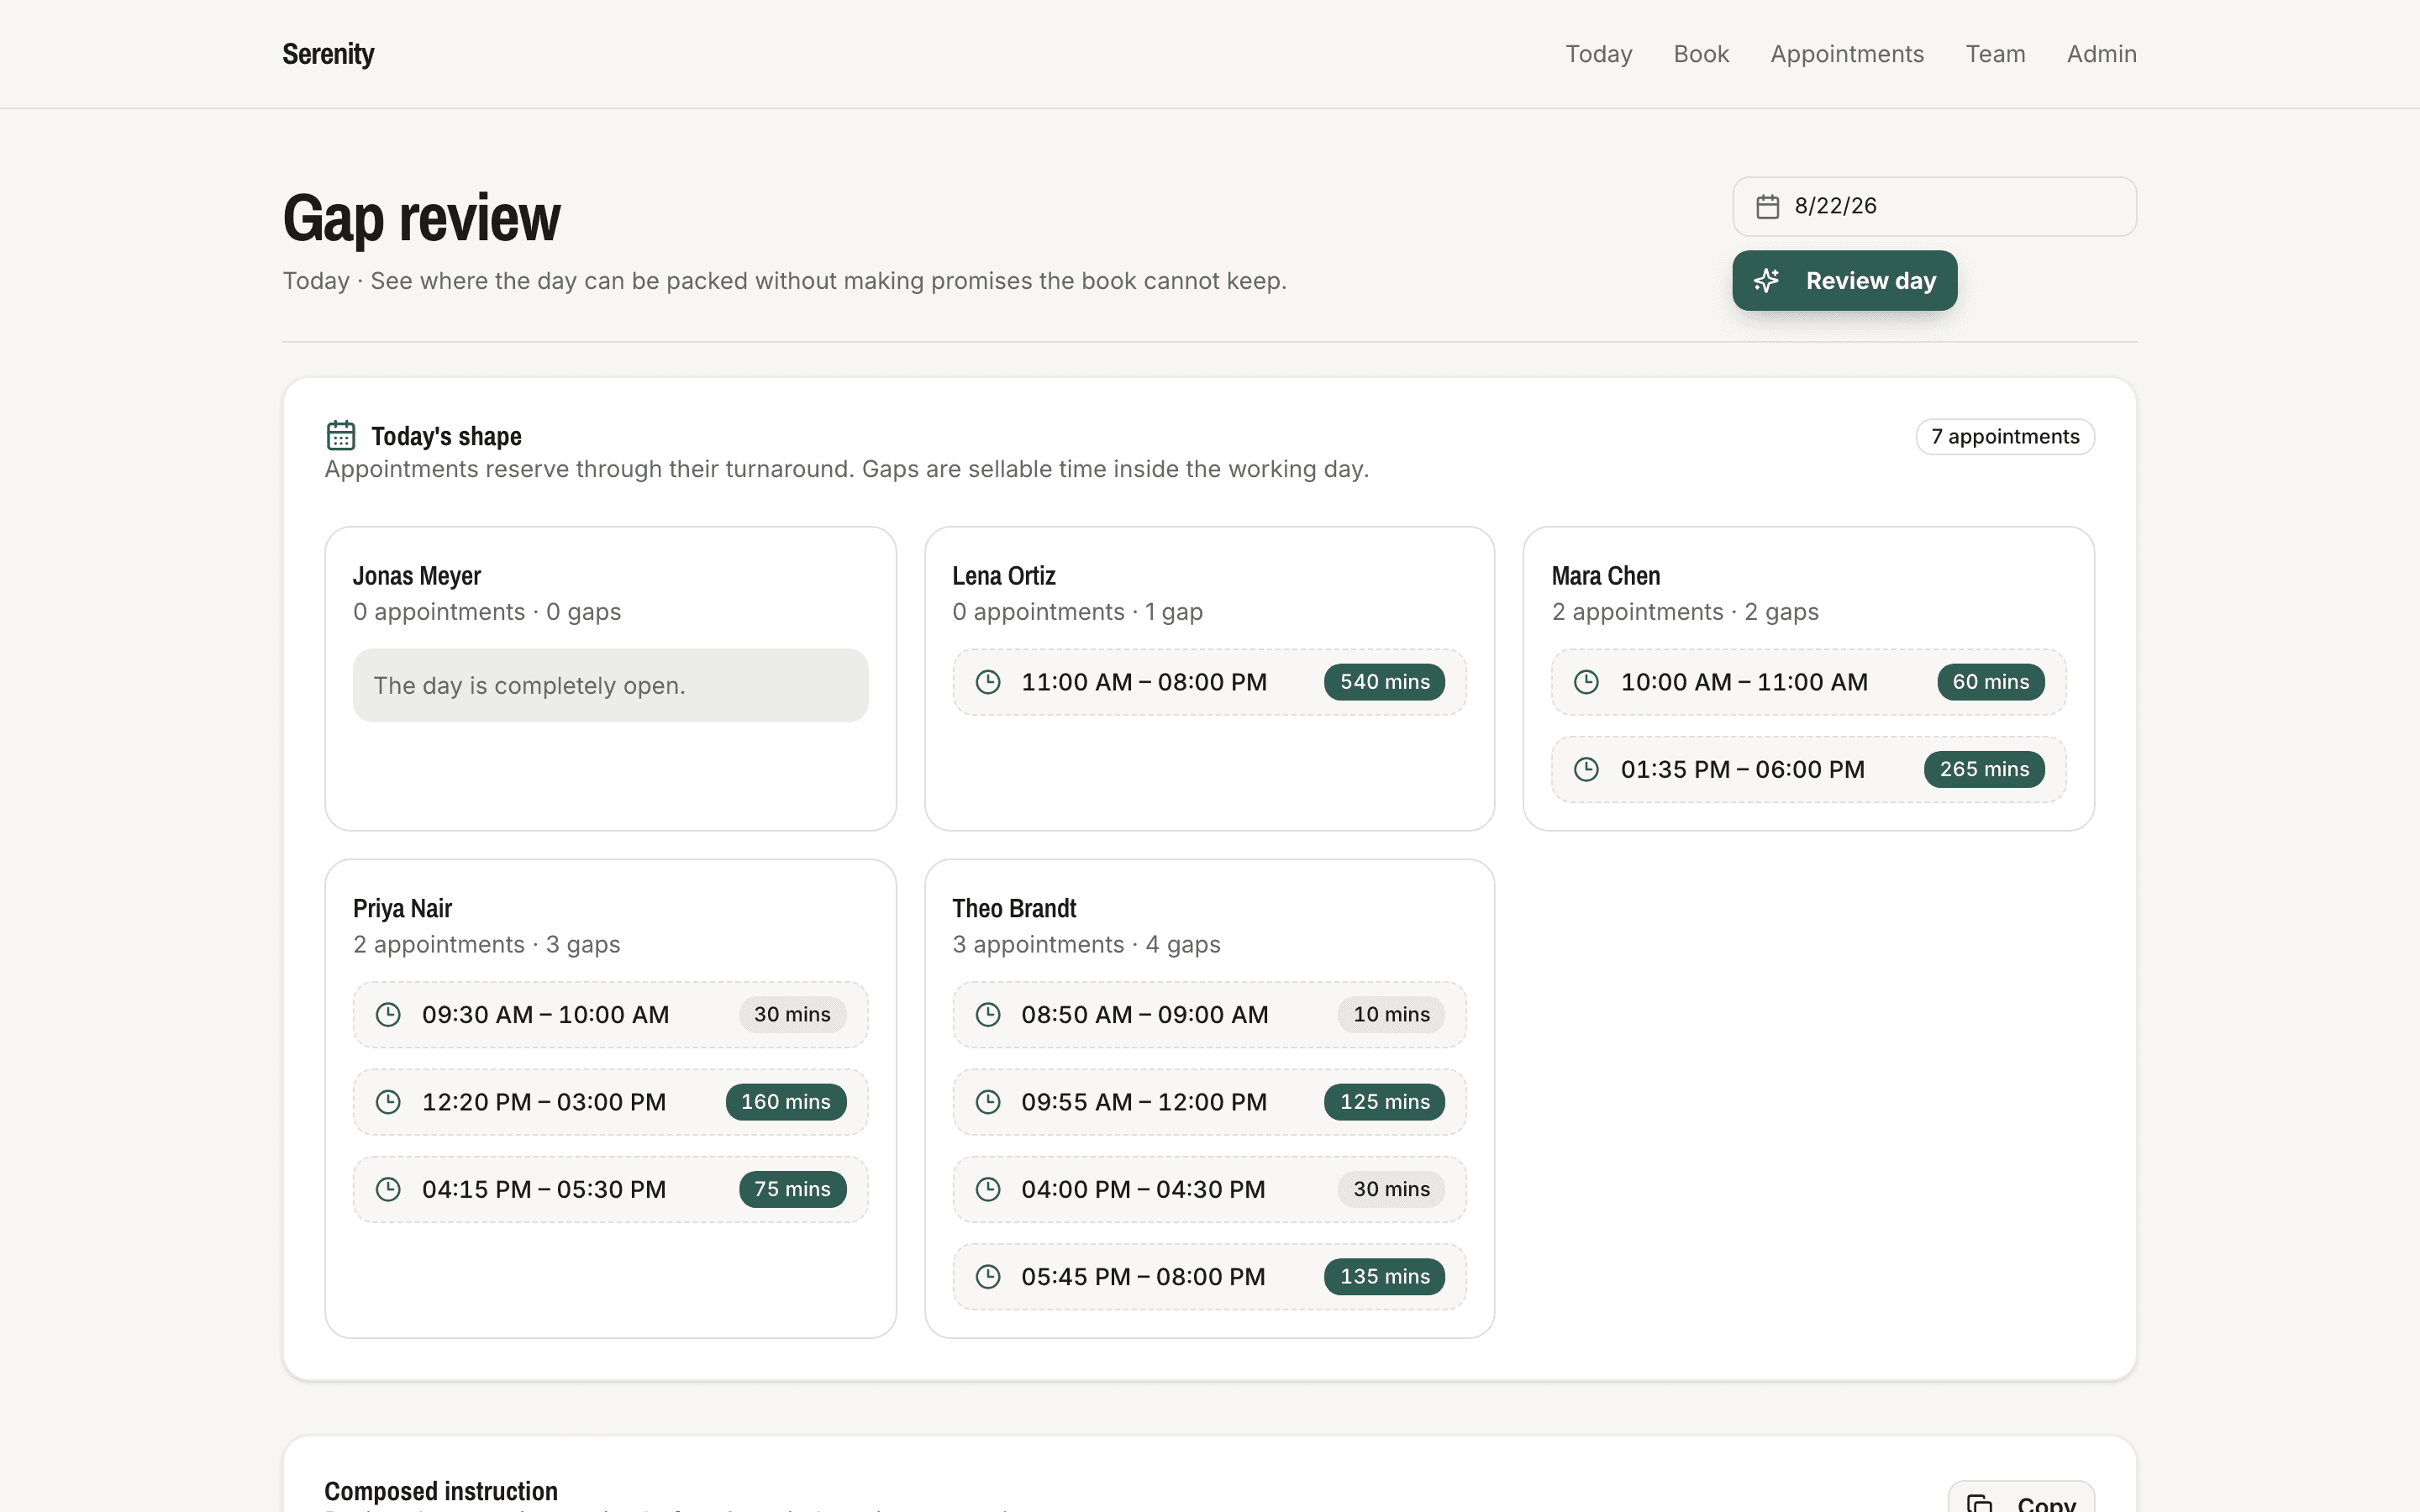Select the 7 appointments badge

[2005, 437]
